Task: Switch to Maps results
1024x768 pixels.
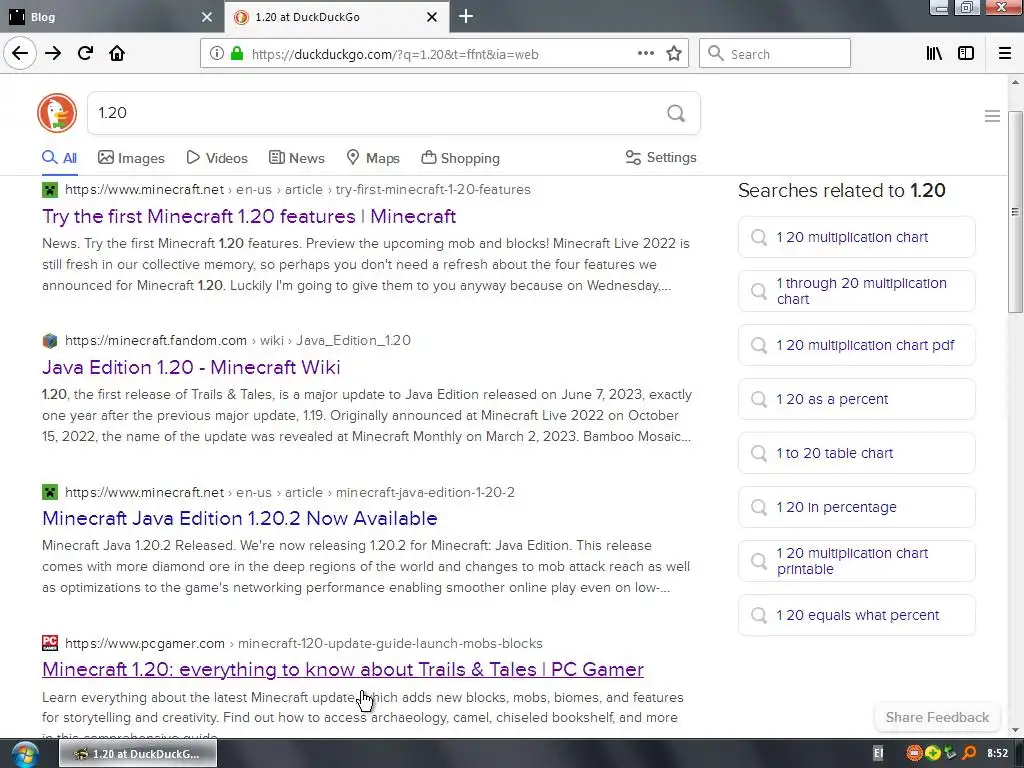Action: click(373, 158)
